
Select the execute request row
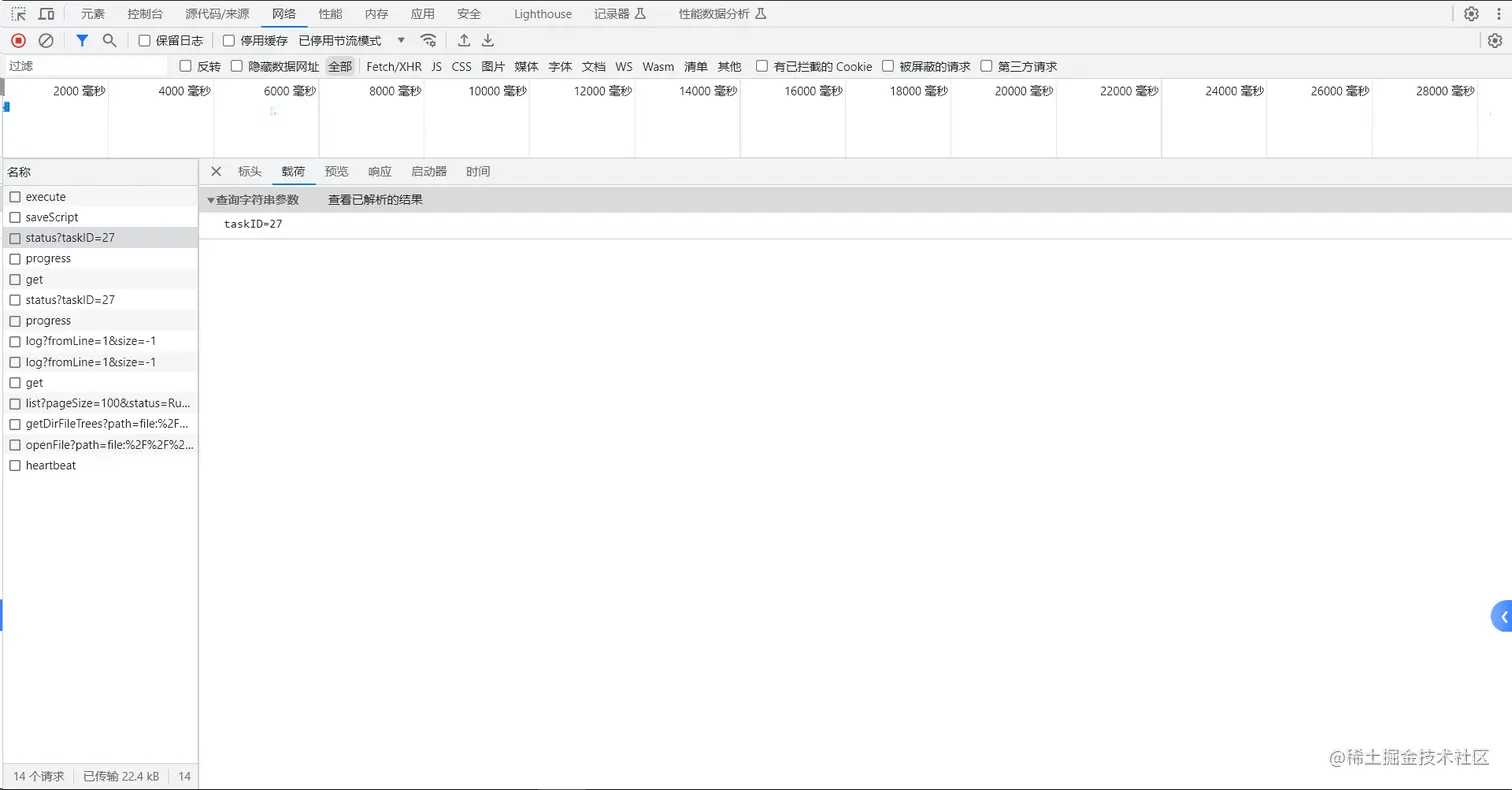click(x=100, y=197)
